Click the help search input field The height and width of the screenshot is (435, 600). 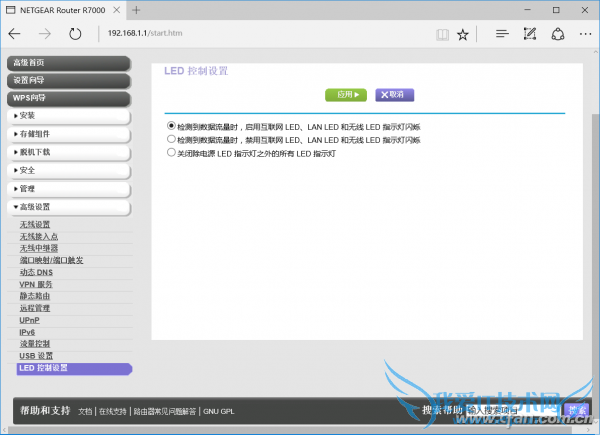click(512, 411)
